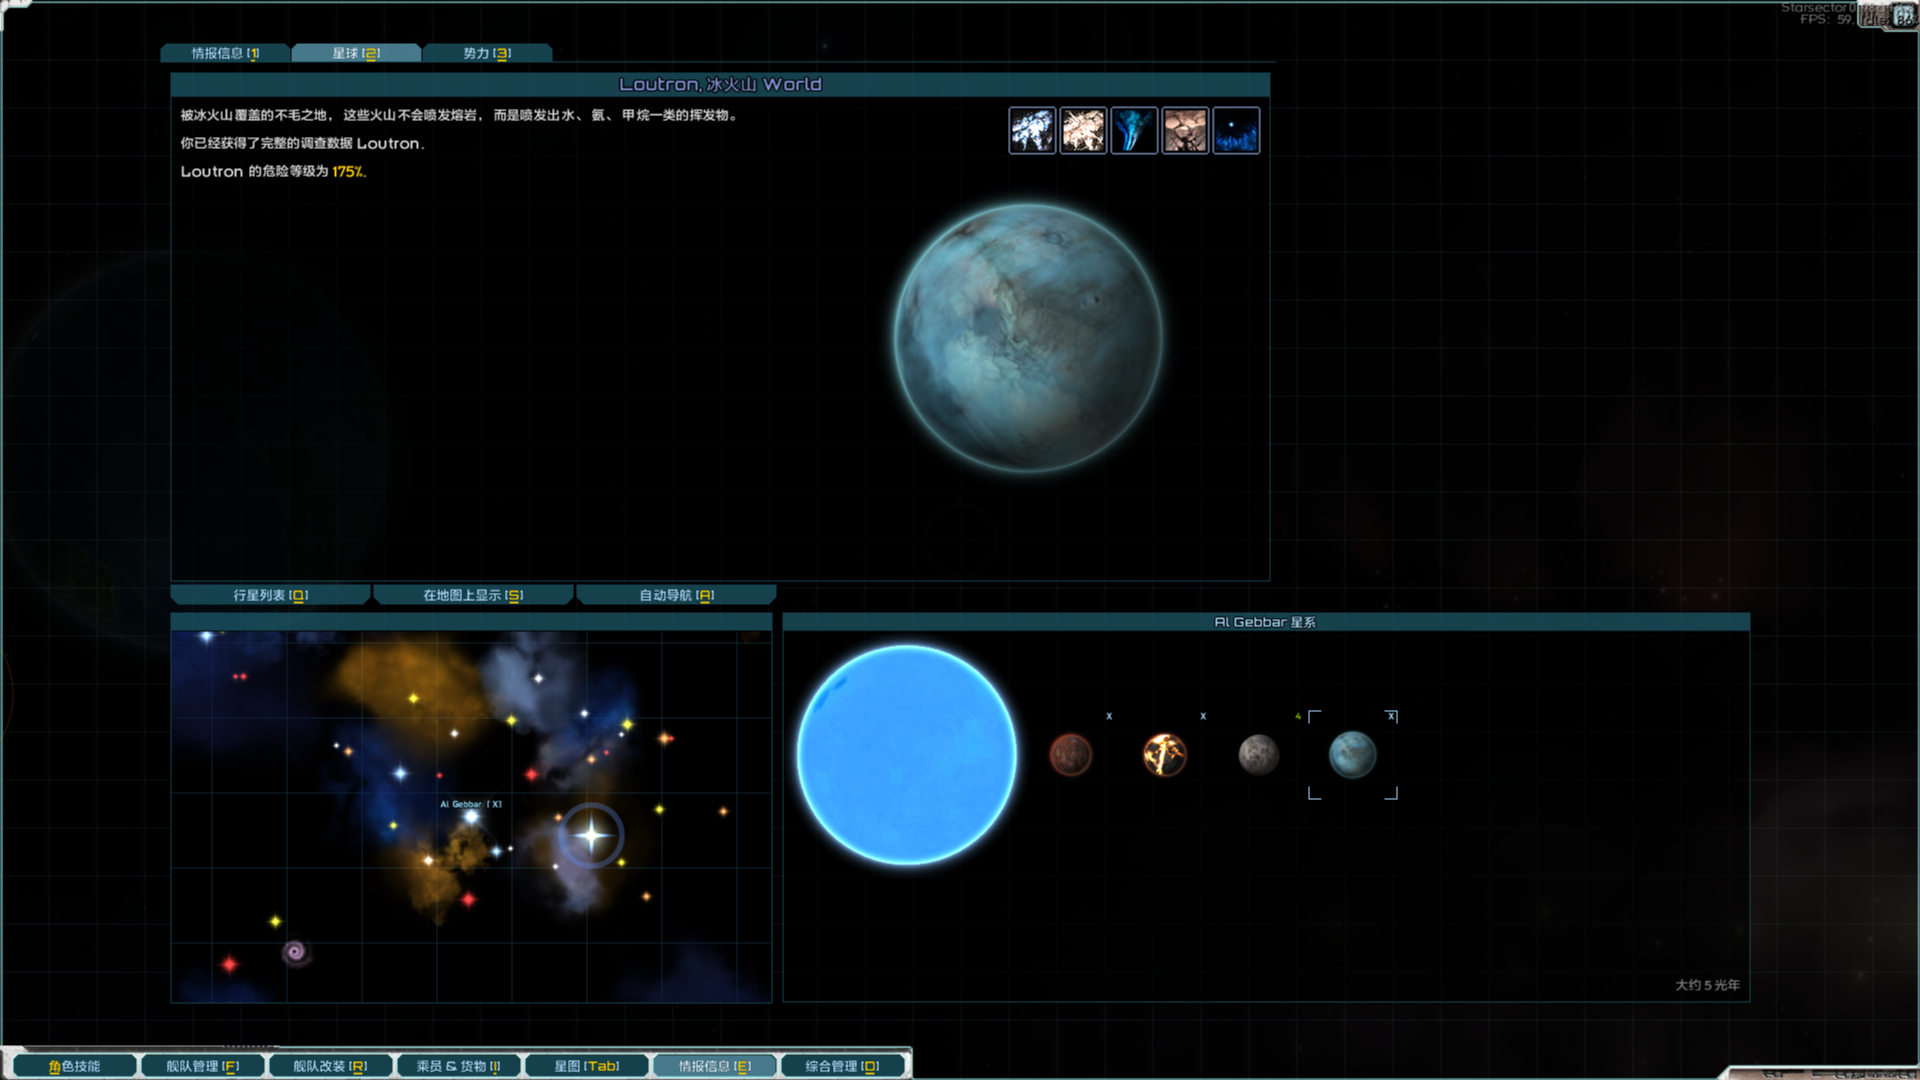Open the 行星列表 planet list
1920x1080 pixels.
[x=271, y=595]
